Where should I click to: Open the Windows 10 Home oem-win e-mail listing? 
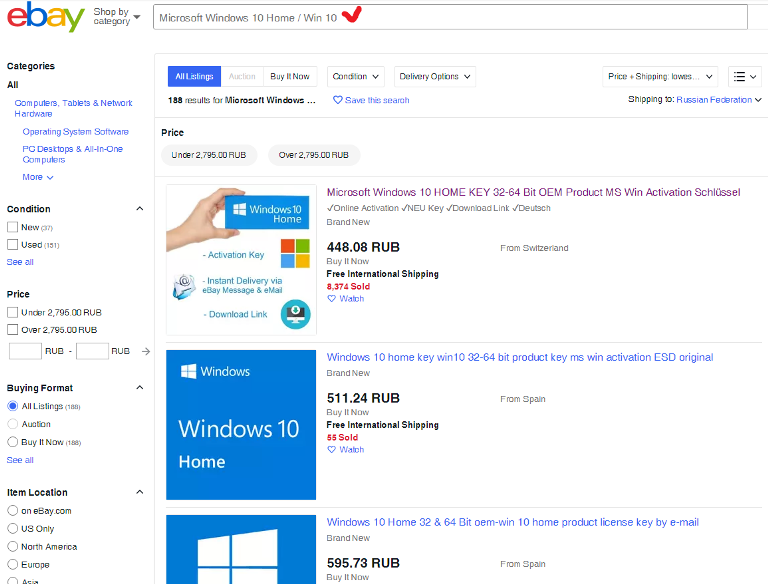[512, 522]
